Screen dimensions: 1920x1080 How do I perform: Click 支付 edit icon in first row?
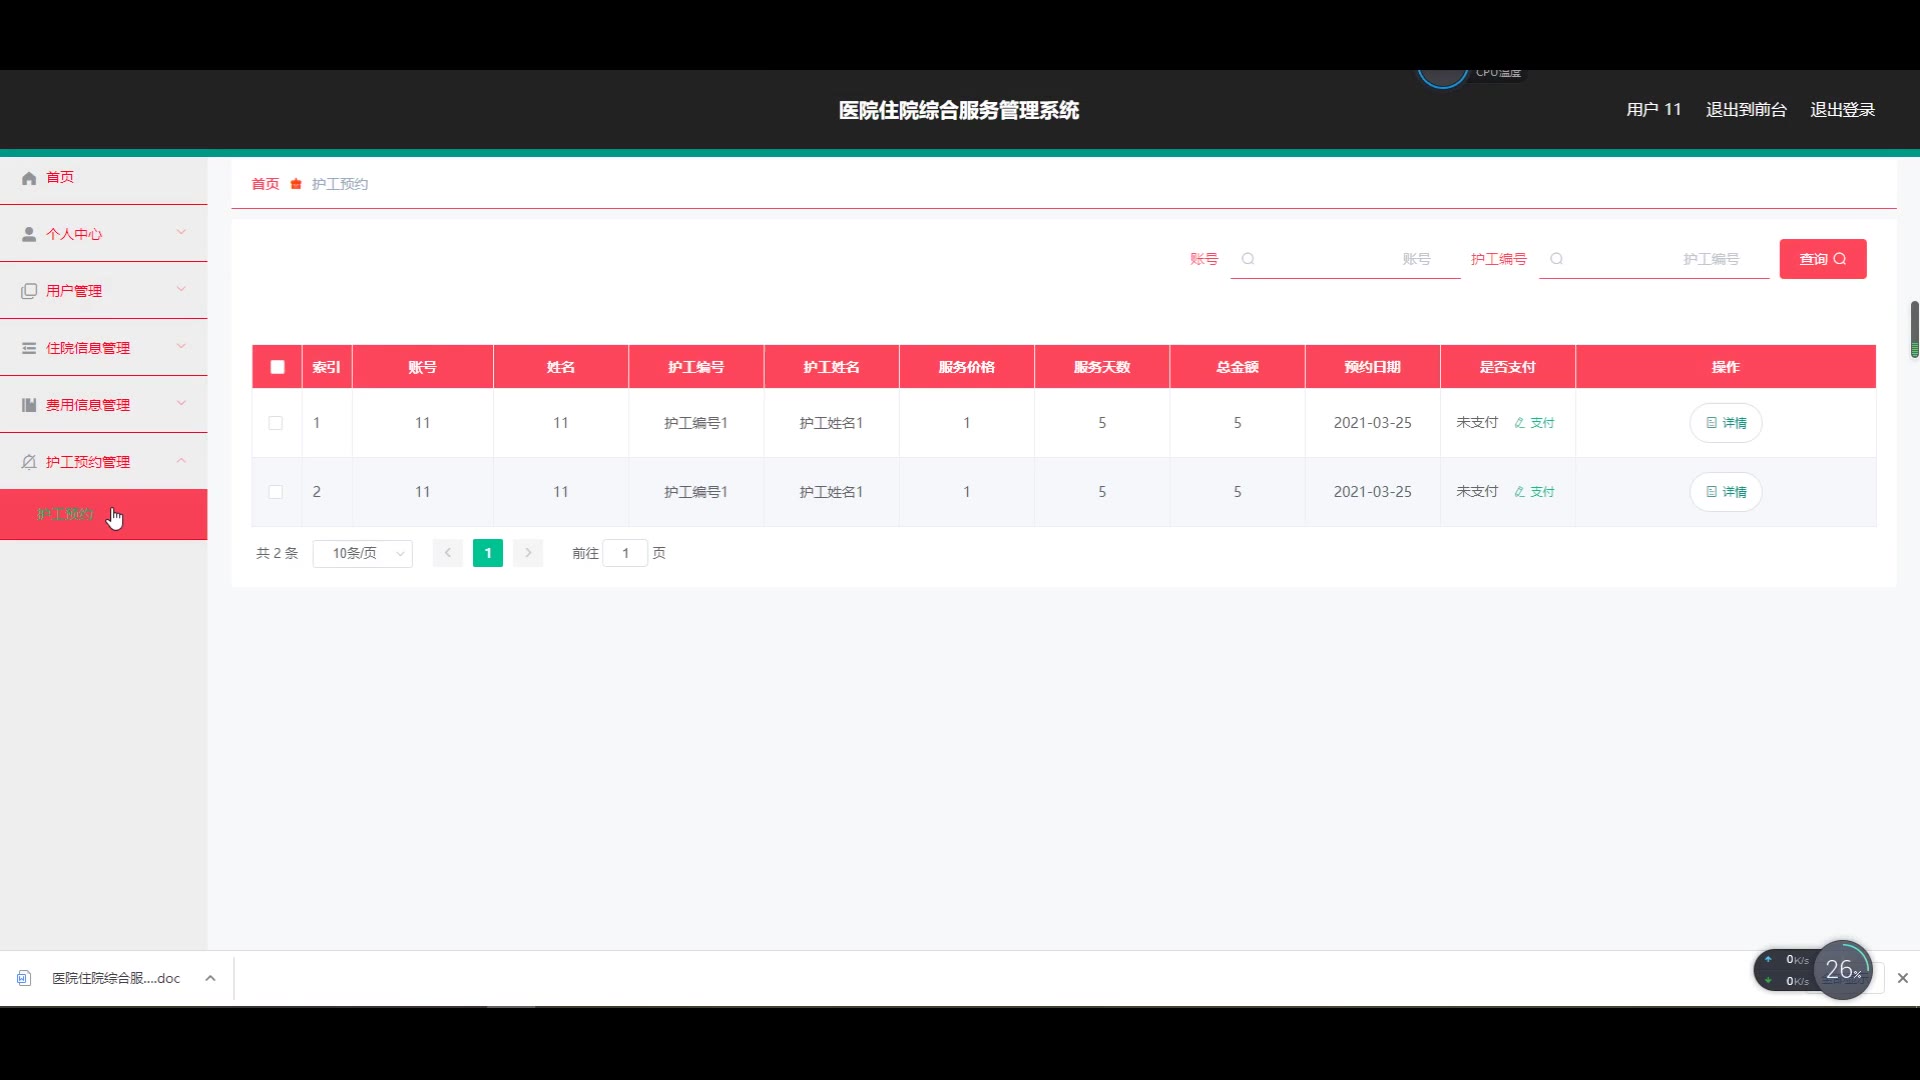(1519, 423)
